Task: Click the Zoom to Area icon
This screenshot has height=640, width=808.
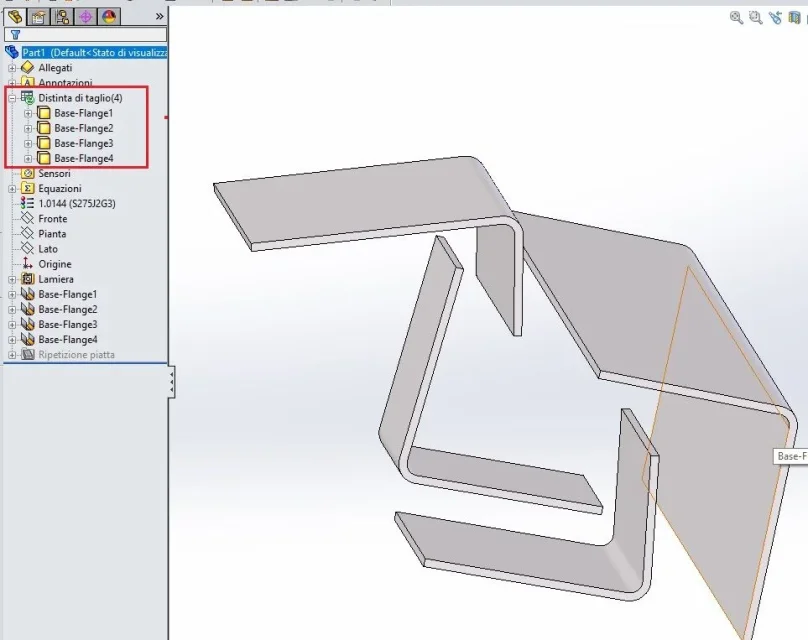Action: pyautogui.click(x=755, y=18)
